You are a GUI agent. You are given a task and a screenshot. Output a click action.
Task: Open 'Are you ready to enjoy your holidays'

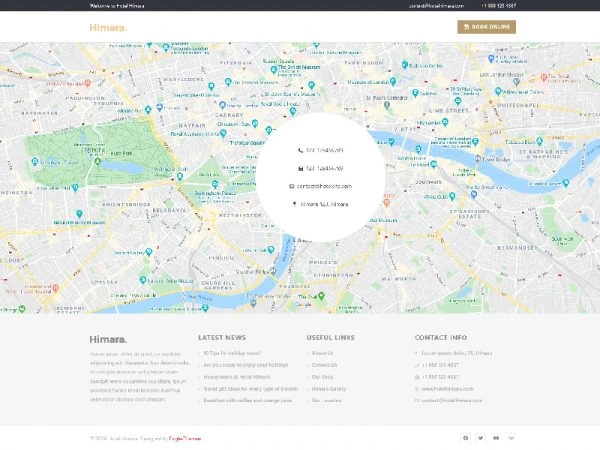(x=246, y=365)
